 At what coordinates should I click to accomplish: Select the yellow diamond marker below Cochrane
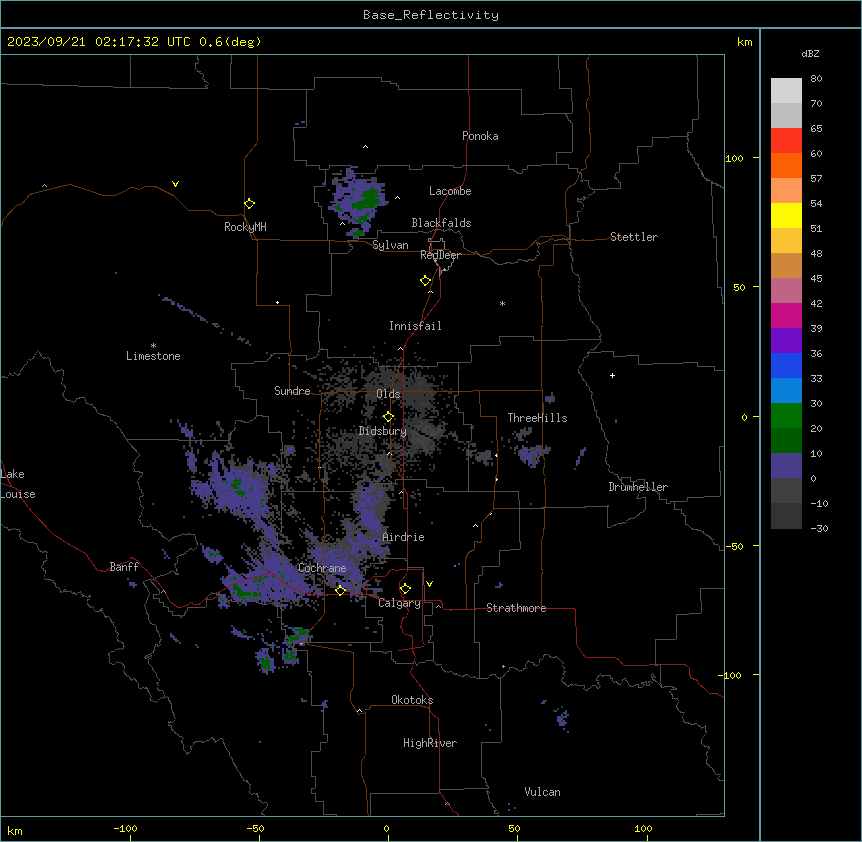(x=340, y=590)
